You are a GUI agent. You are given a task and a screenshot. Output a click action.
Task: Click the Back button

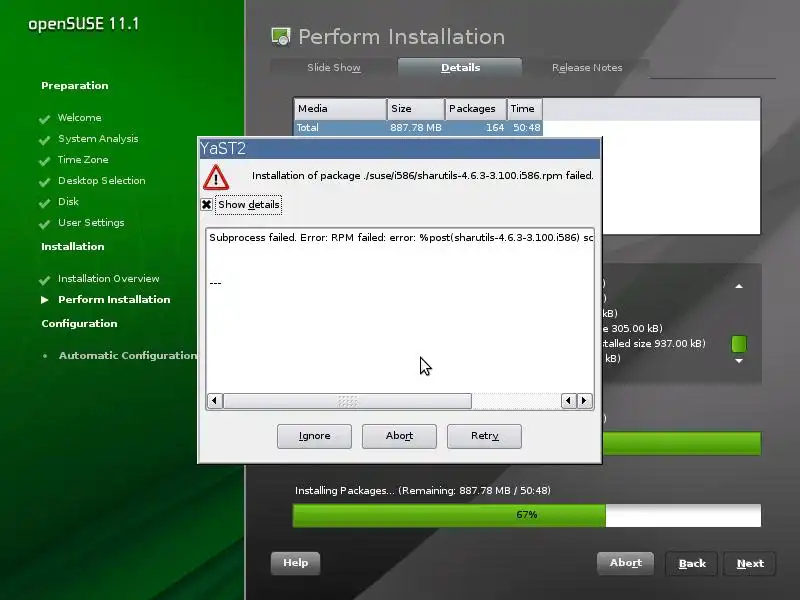click(x=692, y=563)
